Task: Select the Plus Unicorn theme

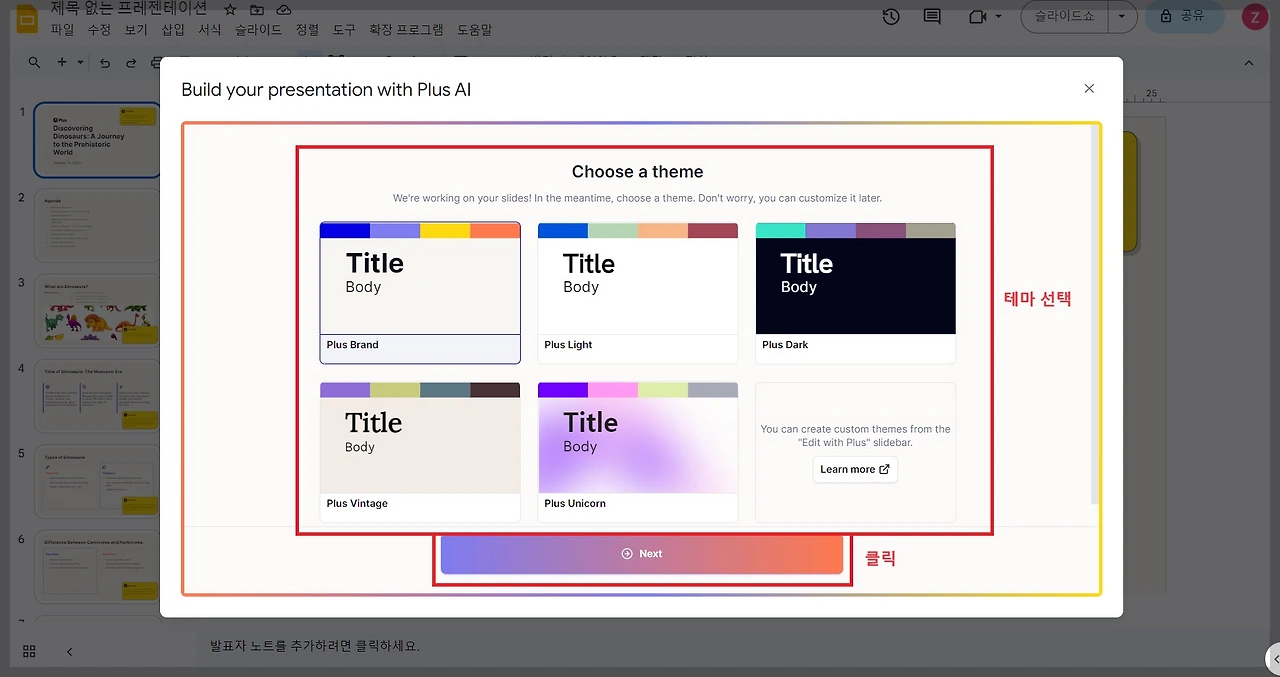Action: pyautogui.click(x=638, y=451)
